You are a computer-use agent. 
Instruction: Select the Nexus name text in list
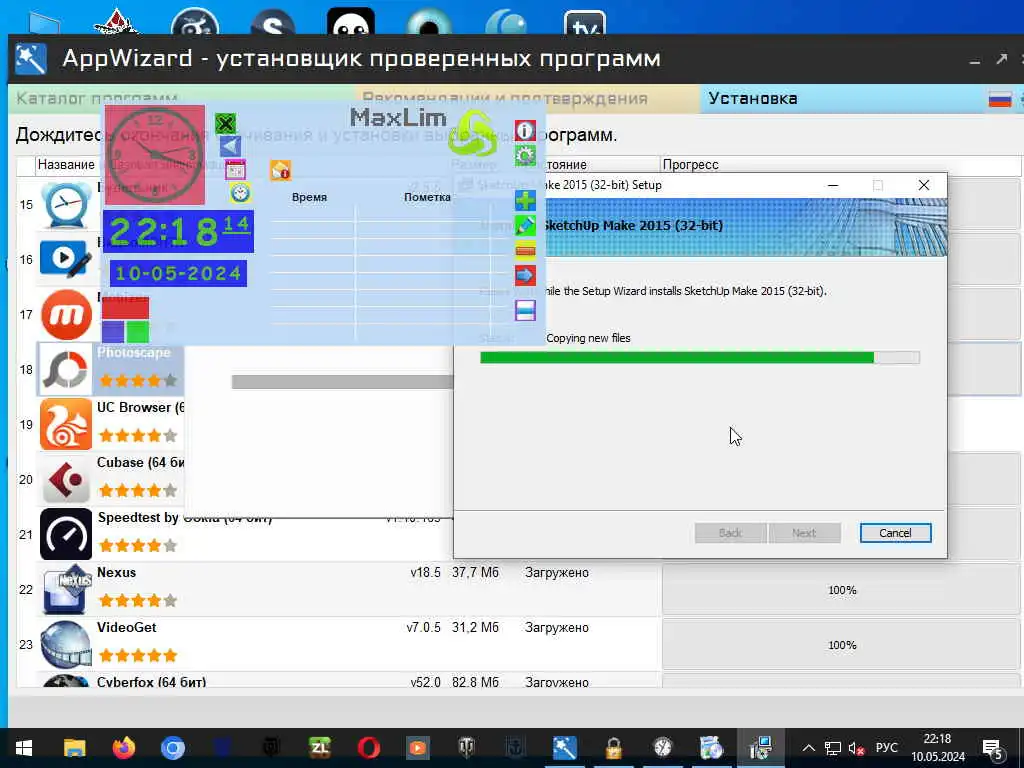[116, 573]
